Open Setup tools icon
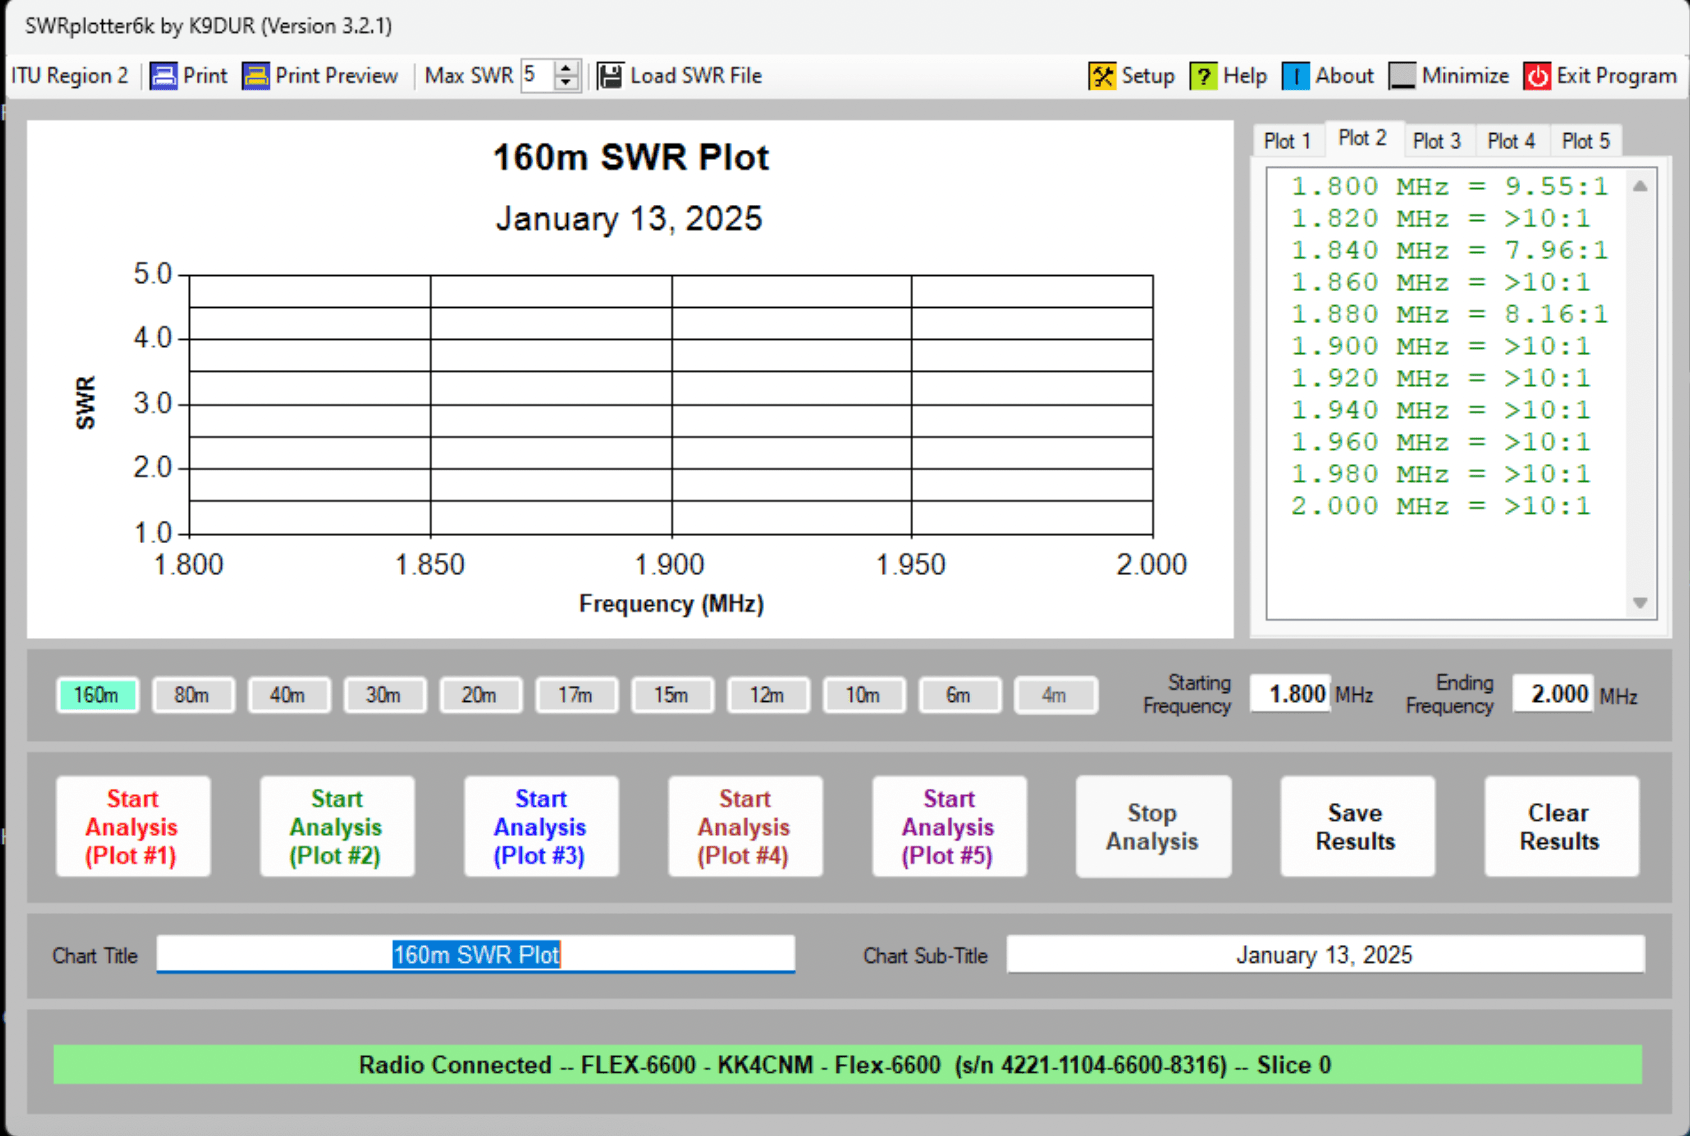This screenshot has height=1136, width=1690. [x=1102, y=76]
